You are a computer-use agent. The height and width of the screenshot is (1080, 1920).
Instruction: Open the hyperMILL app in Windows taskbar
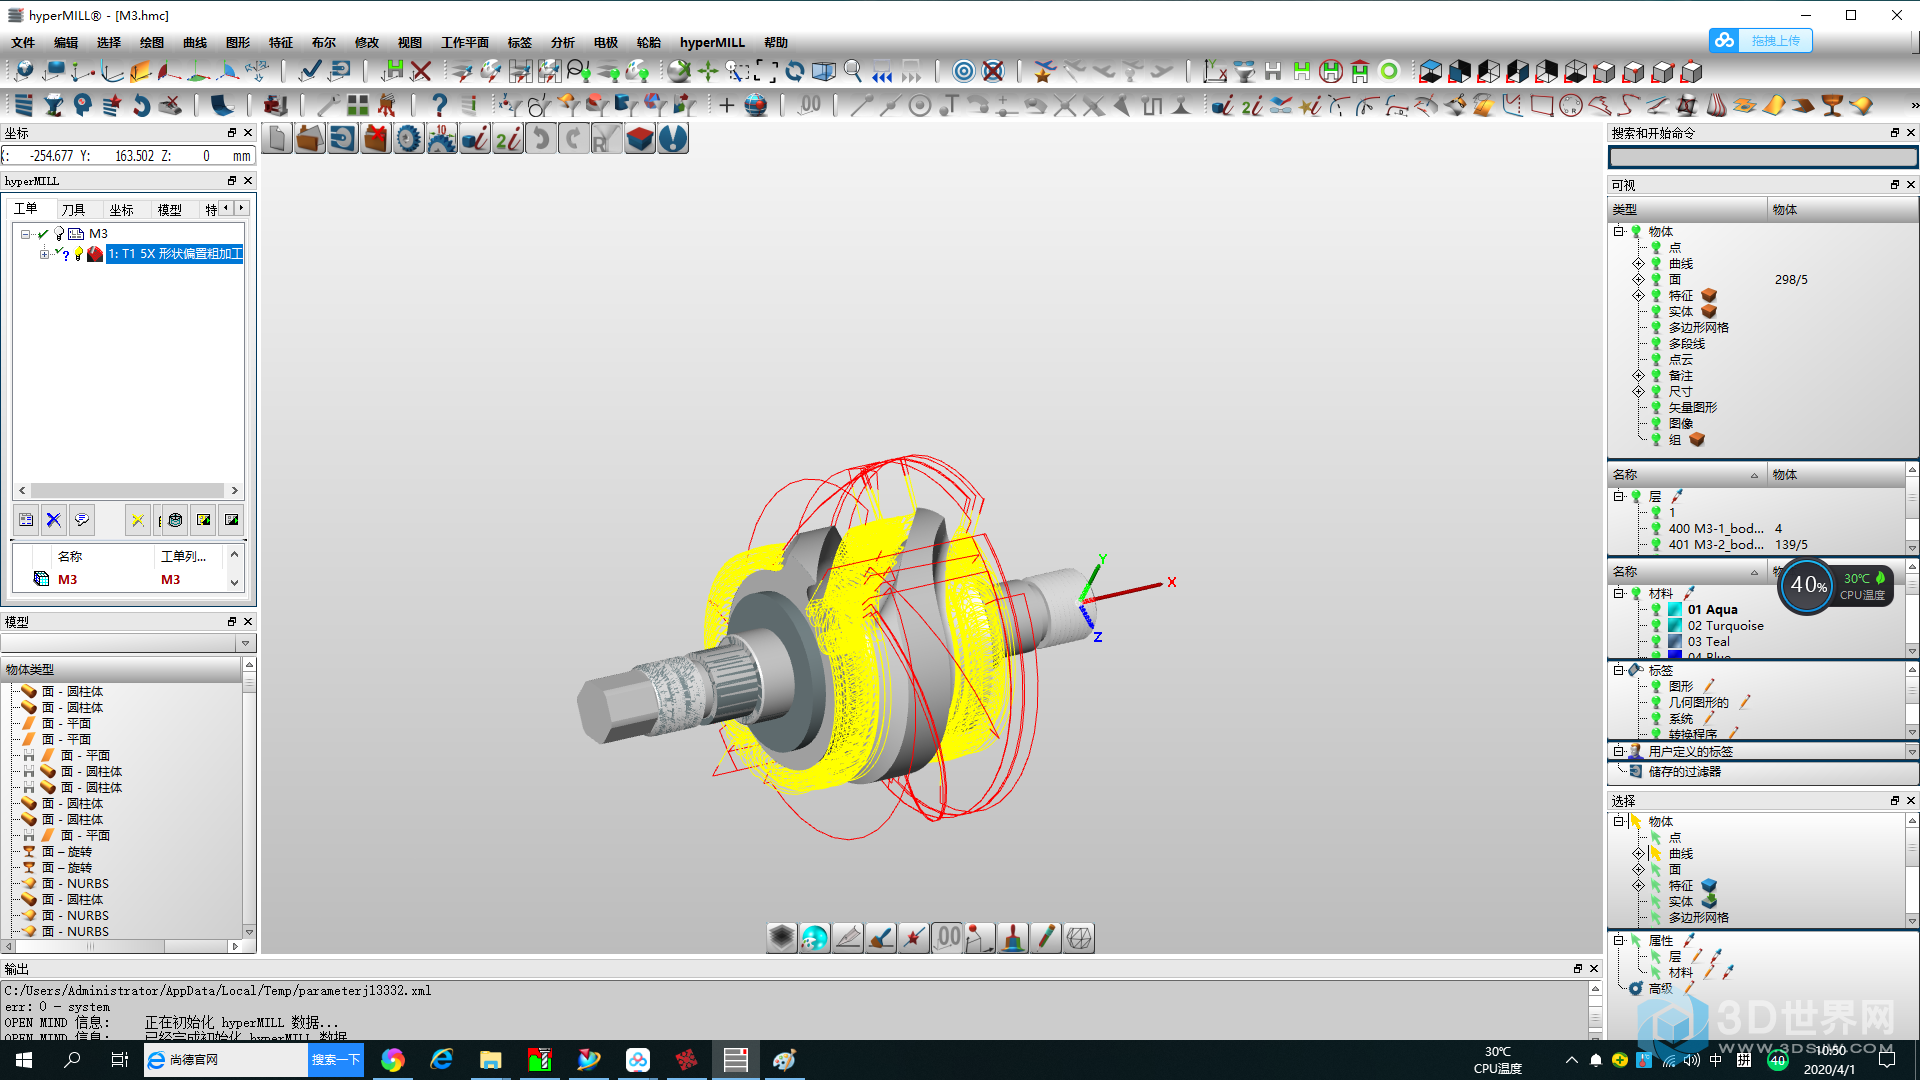[x=735, y=1060]
